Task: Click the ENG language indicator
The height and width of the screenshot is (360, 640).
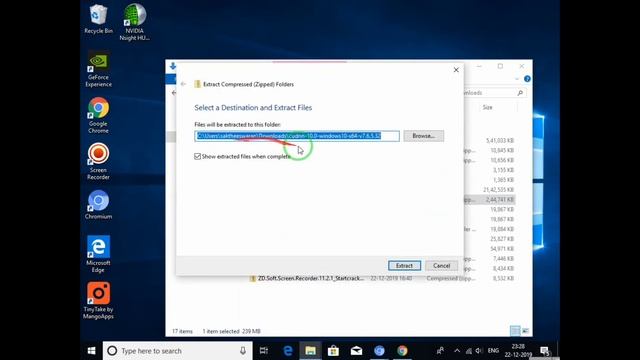Action: 493,351
